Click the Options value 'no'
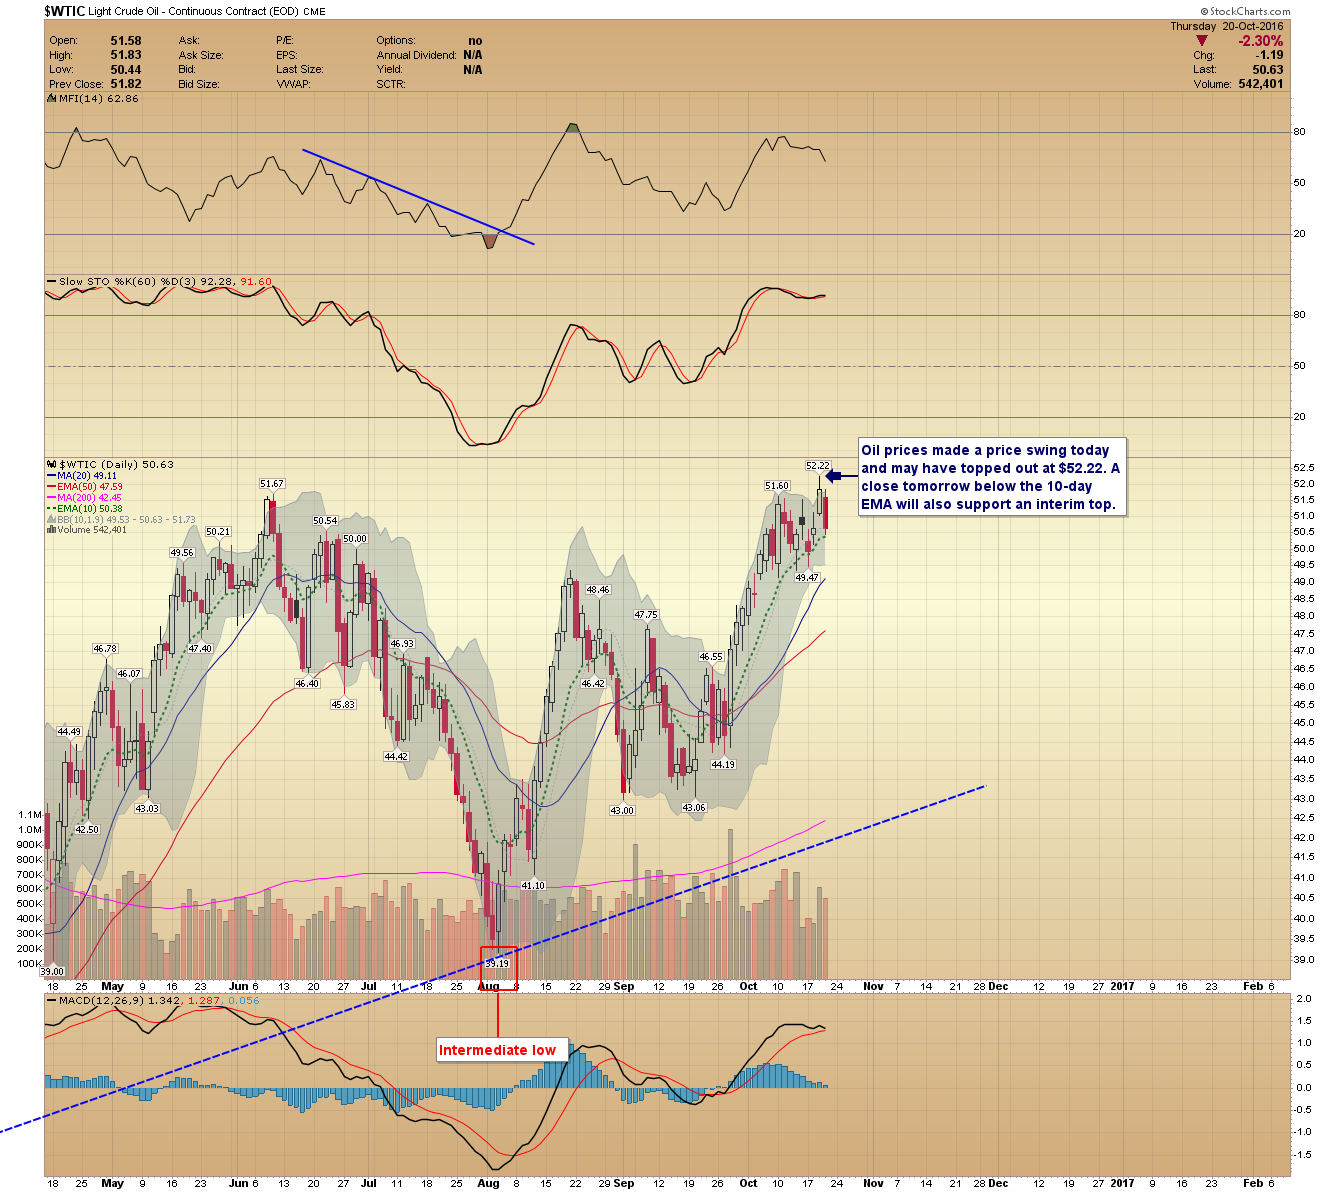Viewport: 1340px width, 1192px height. click(475, 41)
